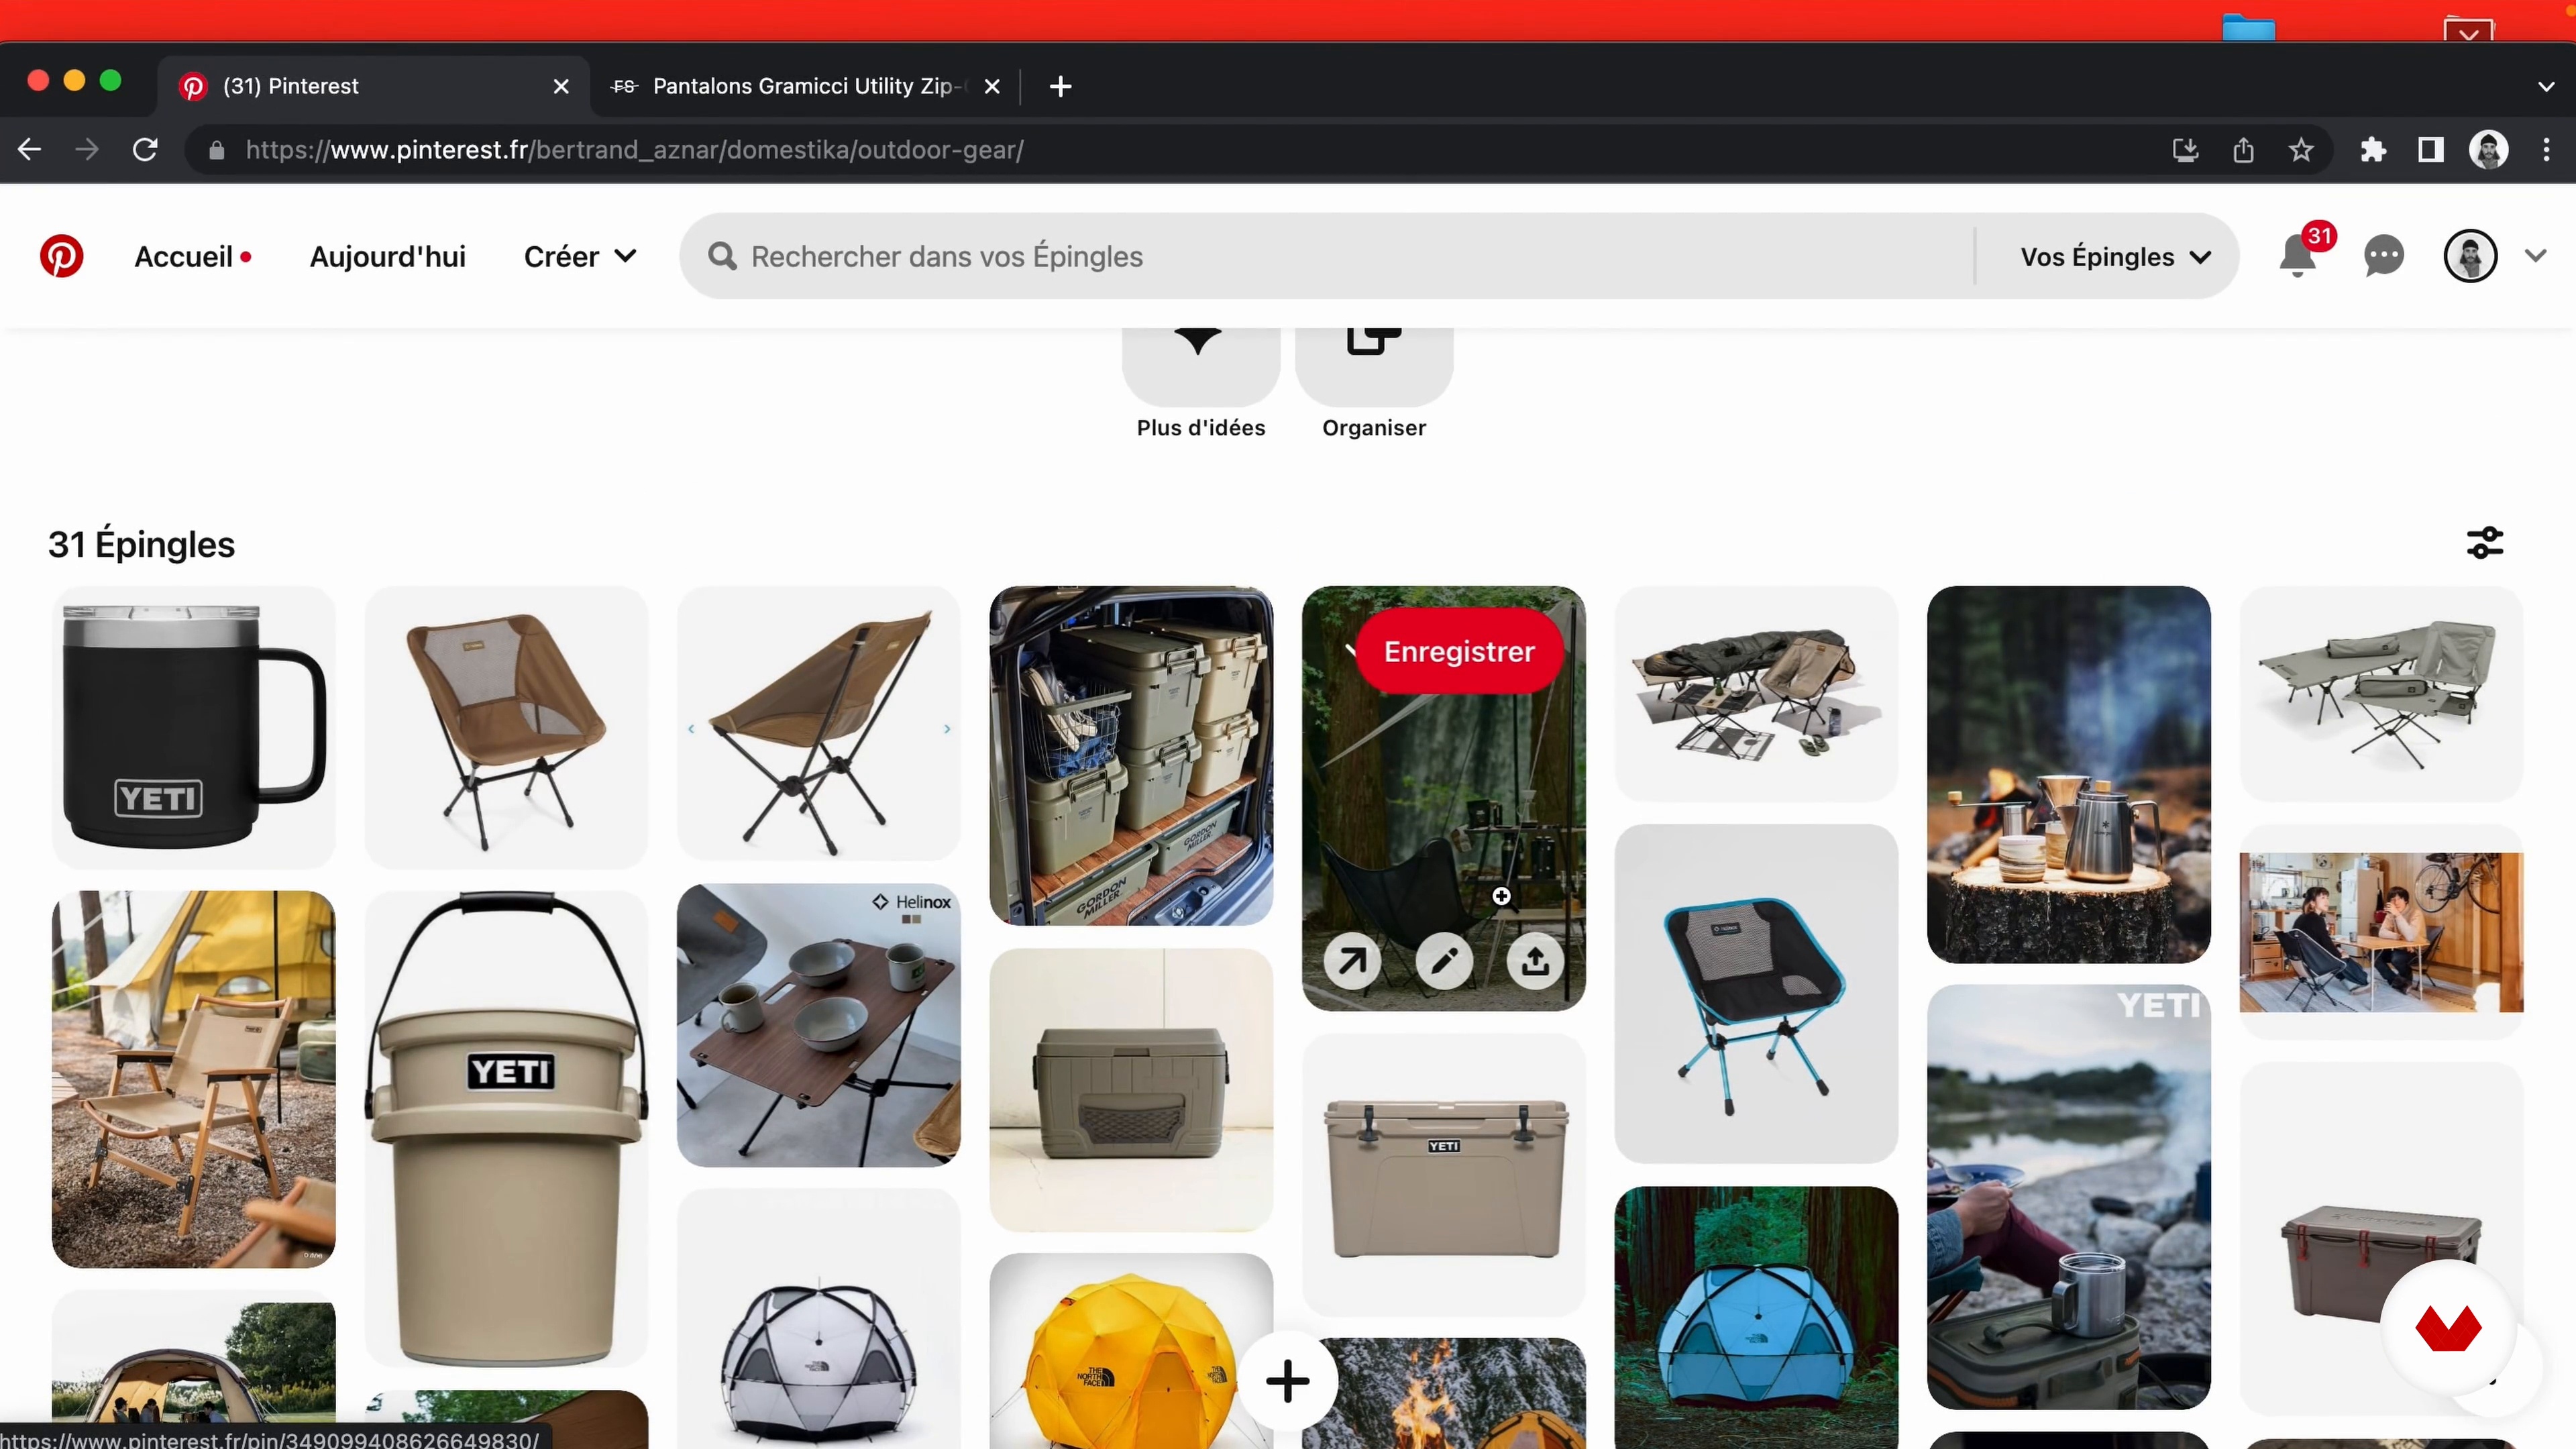Click the Plus d'idées button

1200,385
